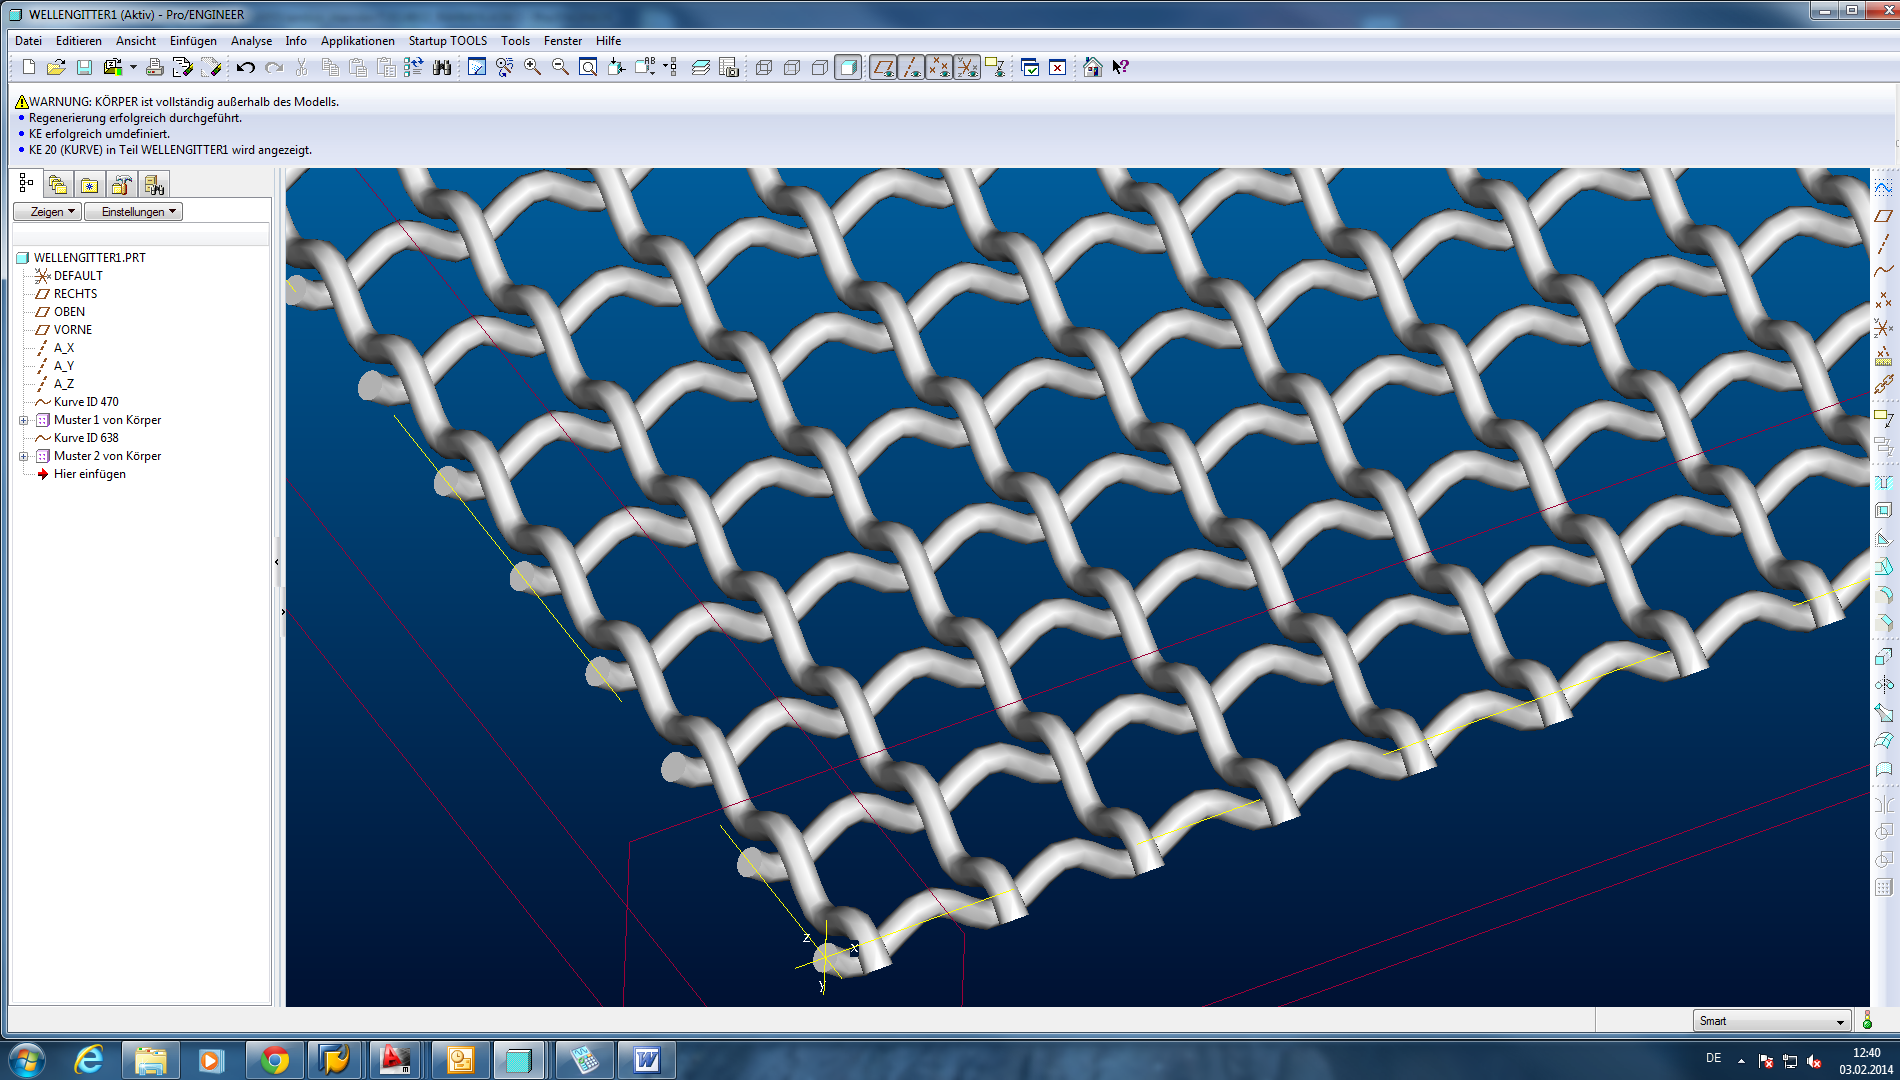Select the Revolve tool on right toolbar
Screen dimensions: 1900x1080
(x=1884, y=684)
